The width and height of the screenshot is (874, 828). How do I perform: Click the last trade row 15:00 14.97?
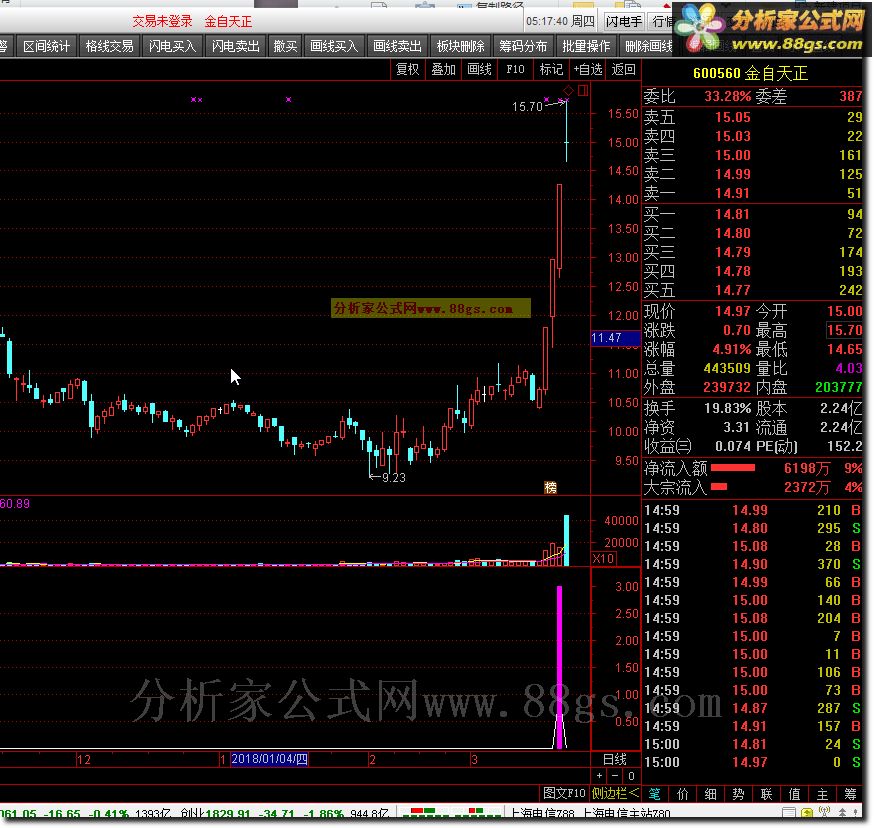click(x=753, y=762)
